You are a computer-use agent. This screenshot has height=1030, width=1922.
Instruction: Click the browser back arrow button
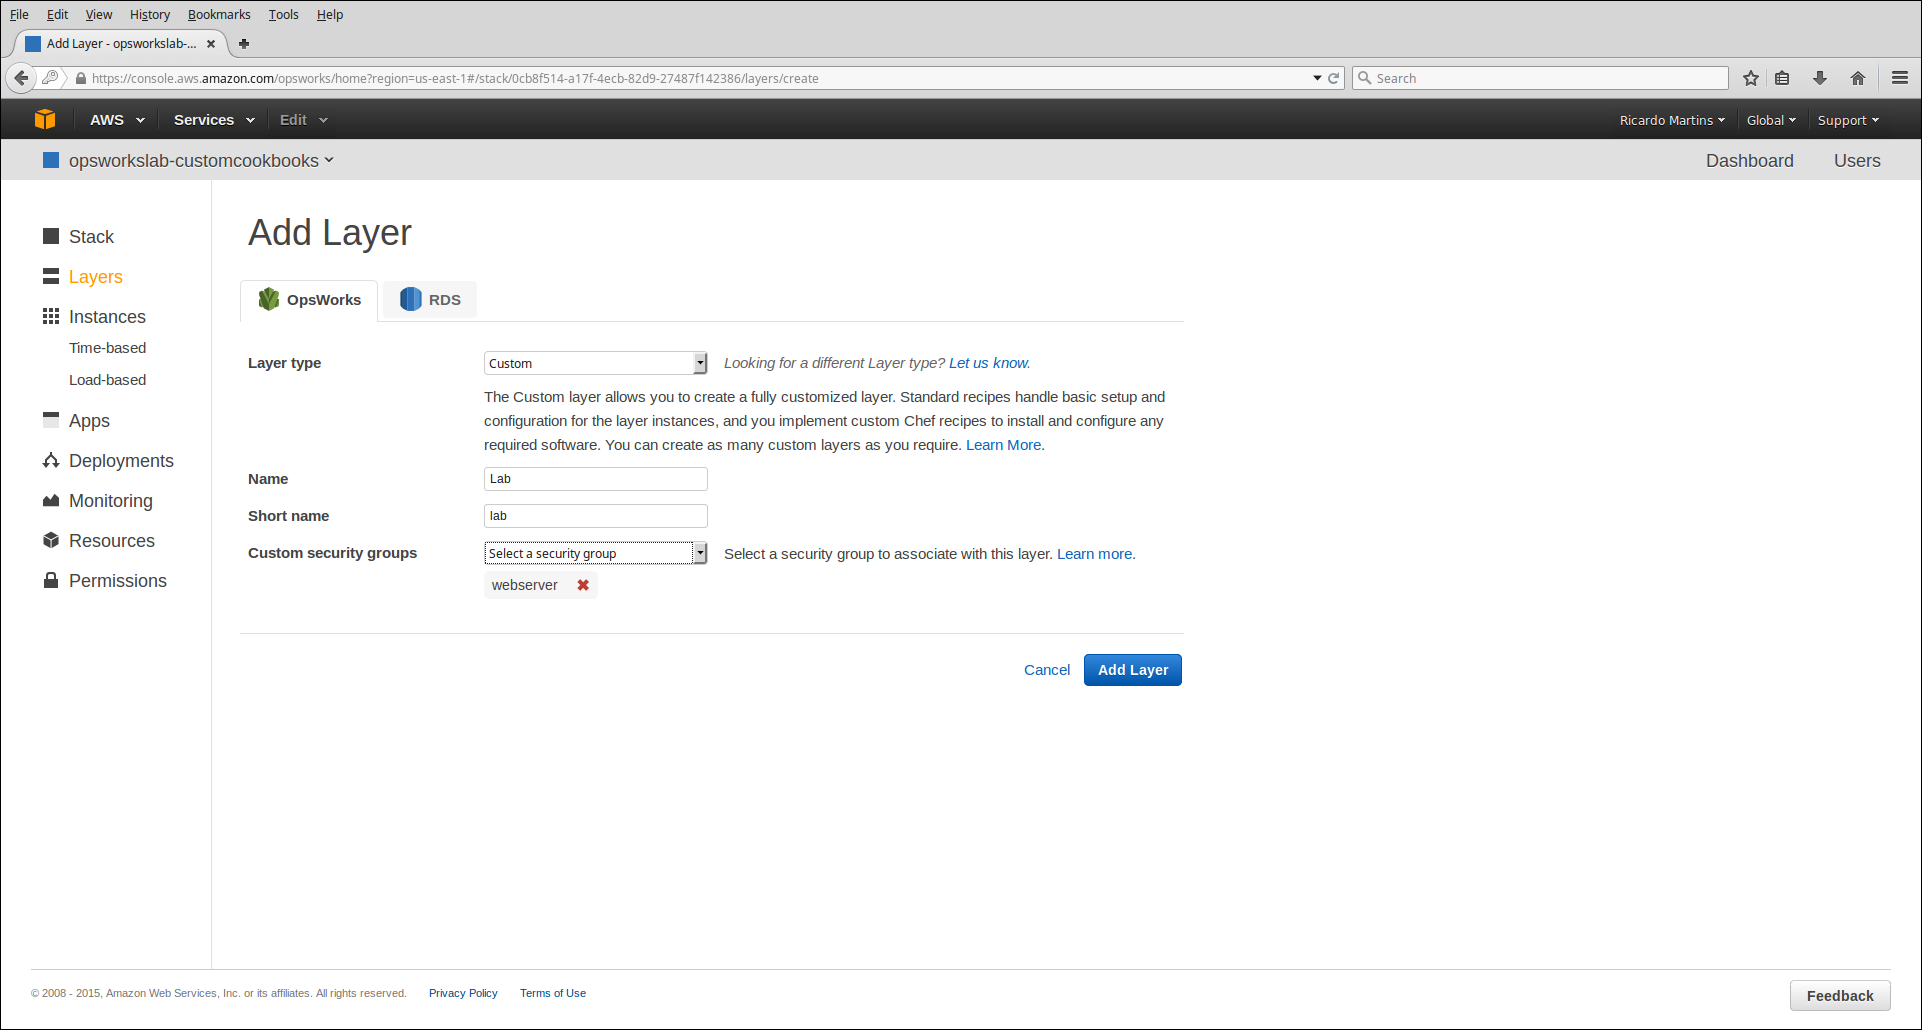pyautogui.click(x=21, y=78)
